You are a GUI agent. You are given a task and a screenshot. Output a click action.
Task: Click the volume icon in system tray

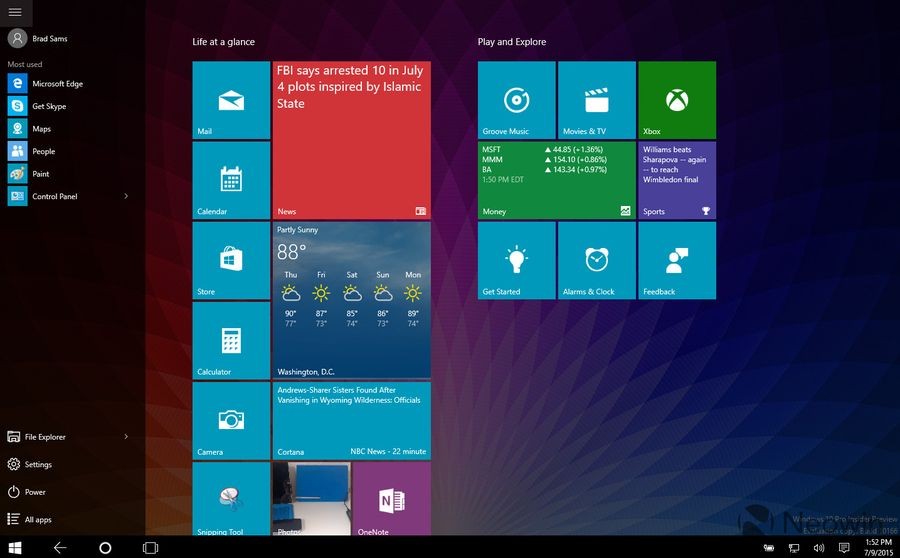[819, 548]
